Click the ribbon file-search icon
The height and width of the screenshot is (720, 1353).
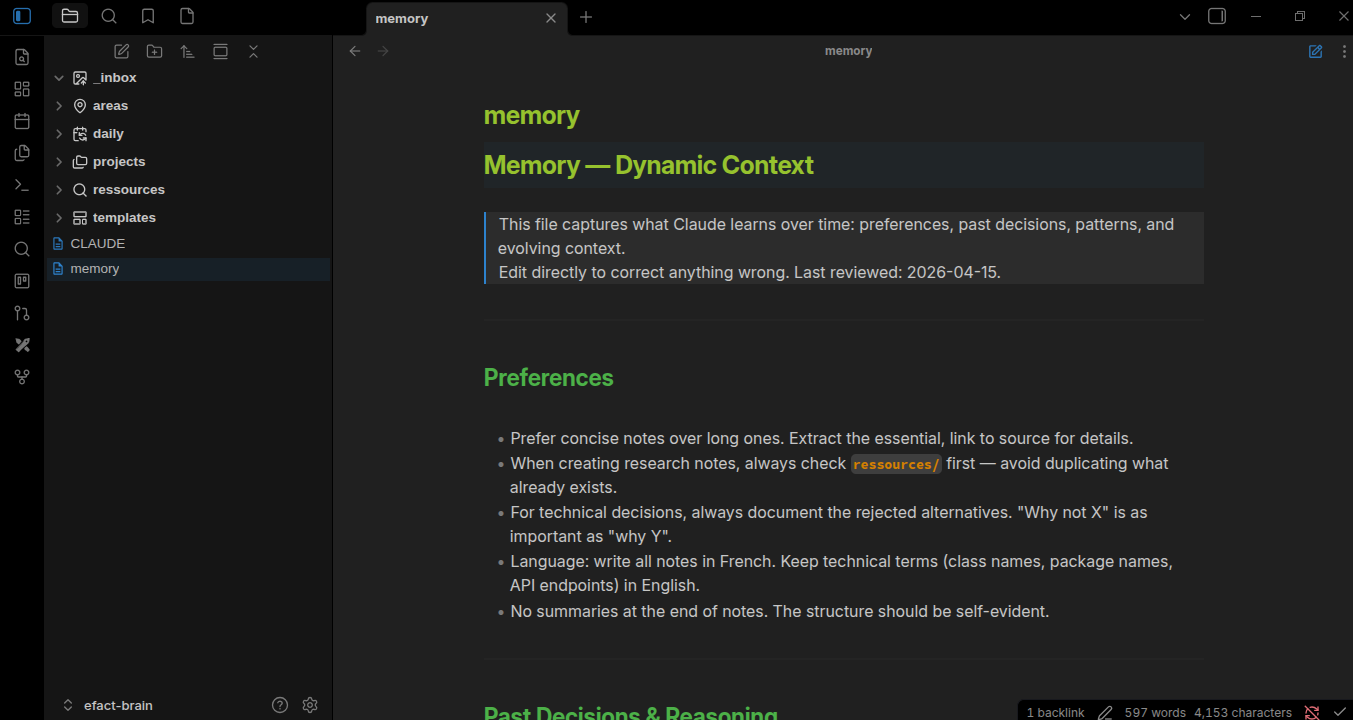click(x=22, y=57)
